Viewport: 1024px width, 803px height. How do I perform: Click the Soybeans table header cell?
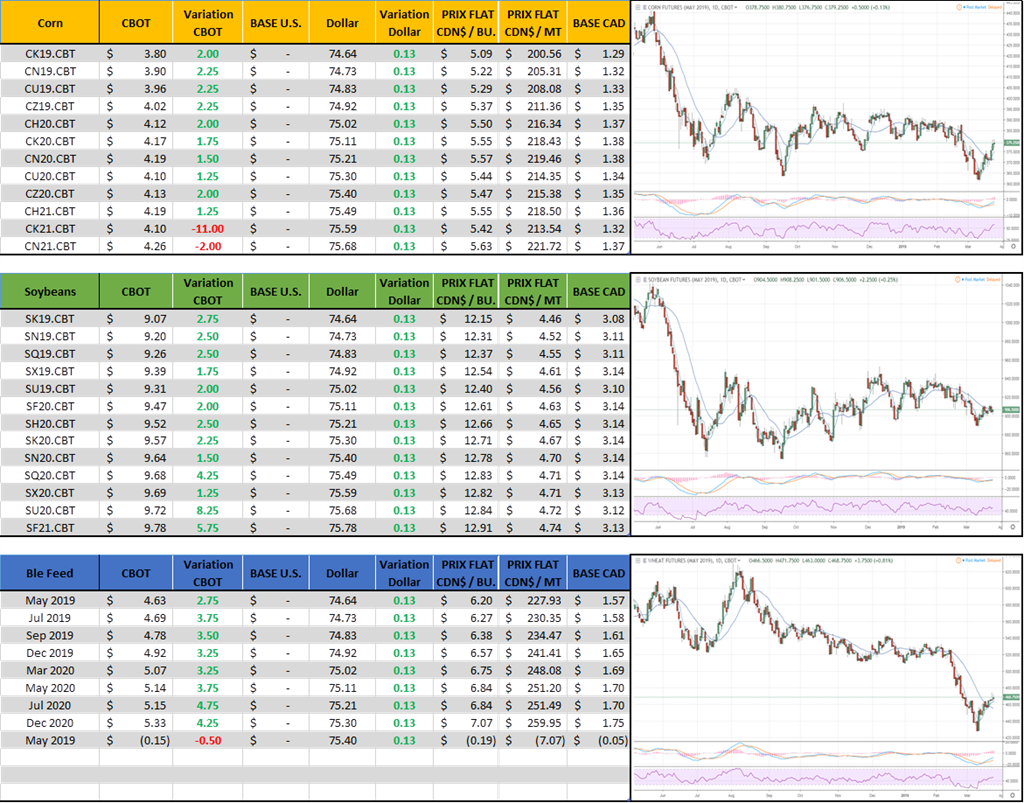coord(49,292)
